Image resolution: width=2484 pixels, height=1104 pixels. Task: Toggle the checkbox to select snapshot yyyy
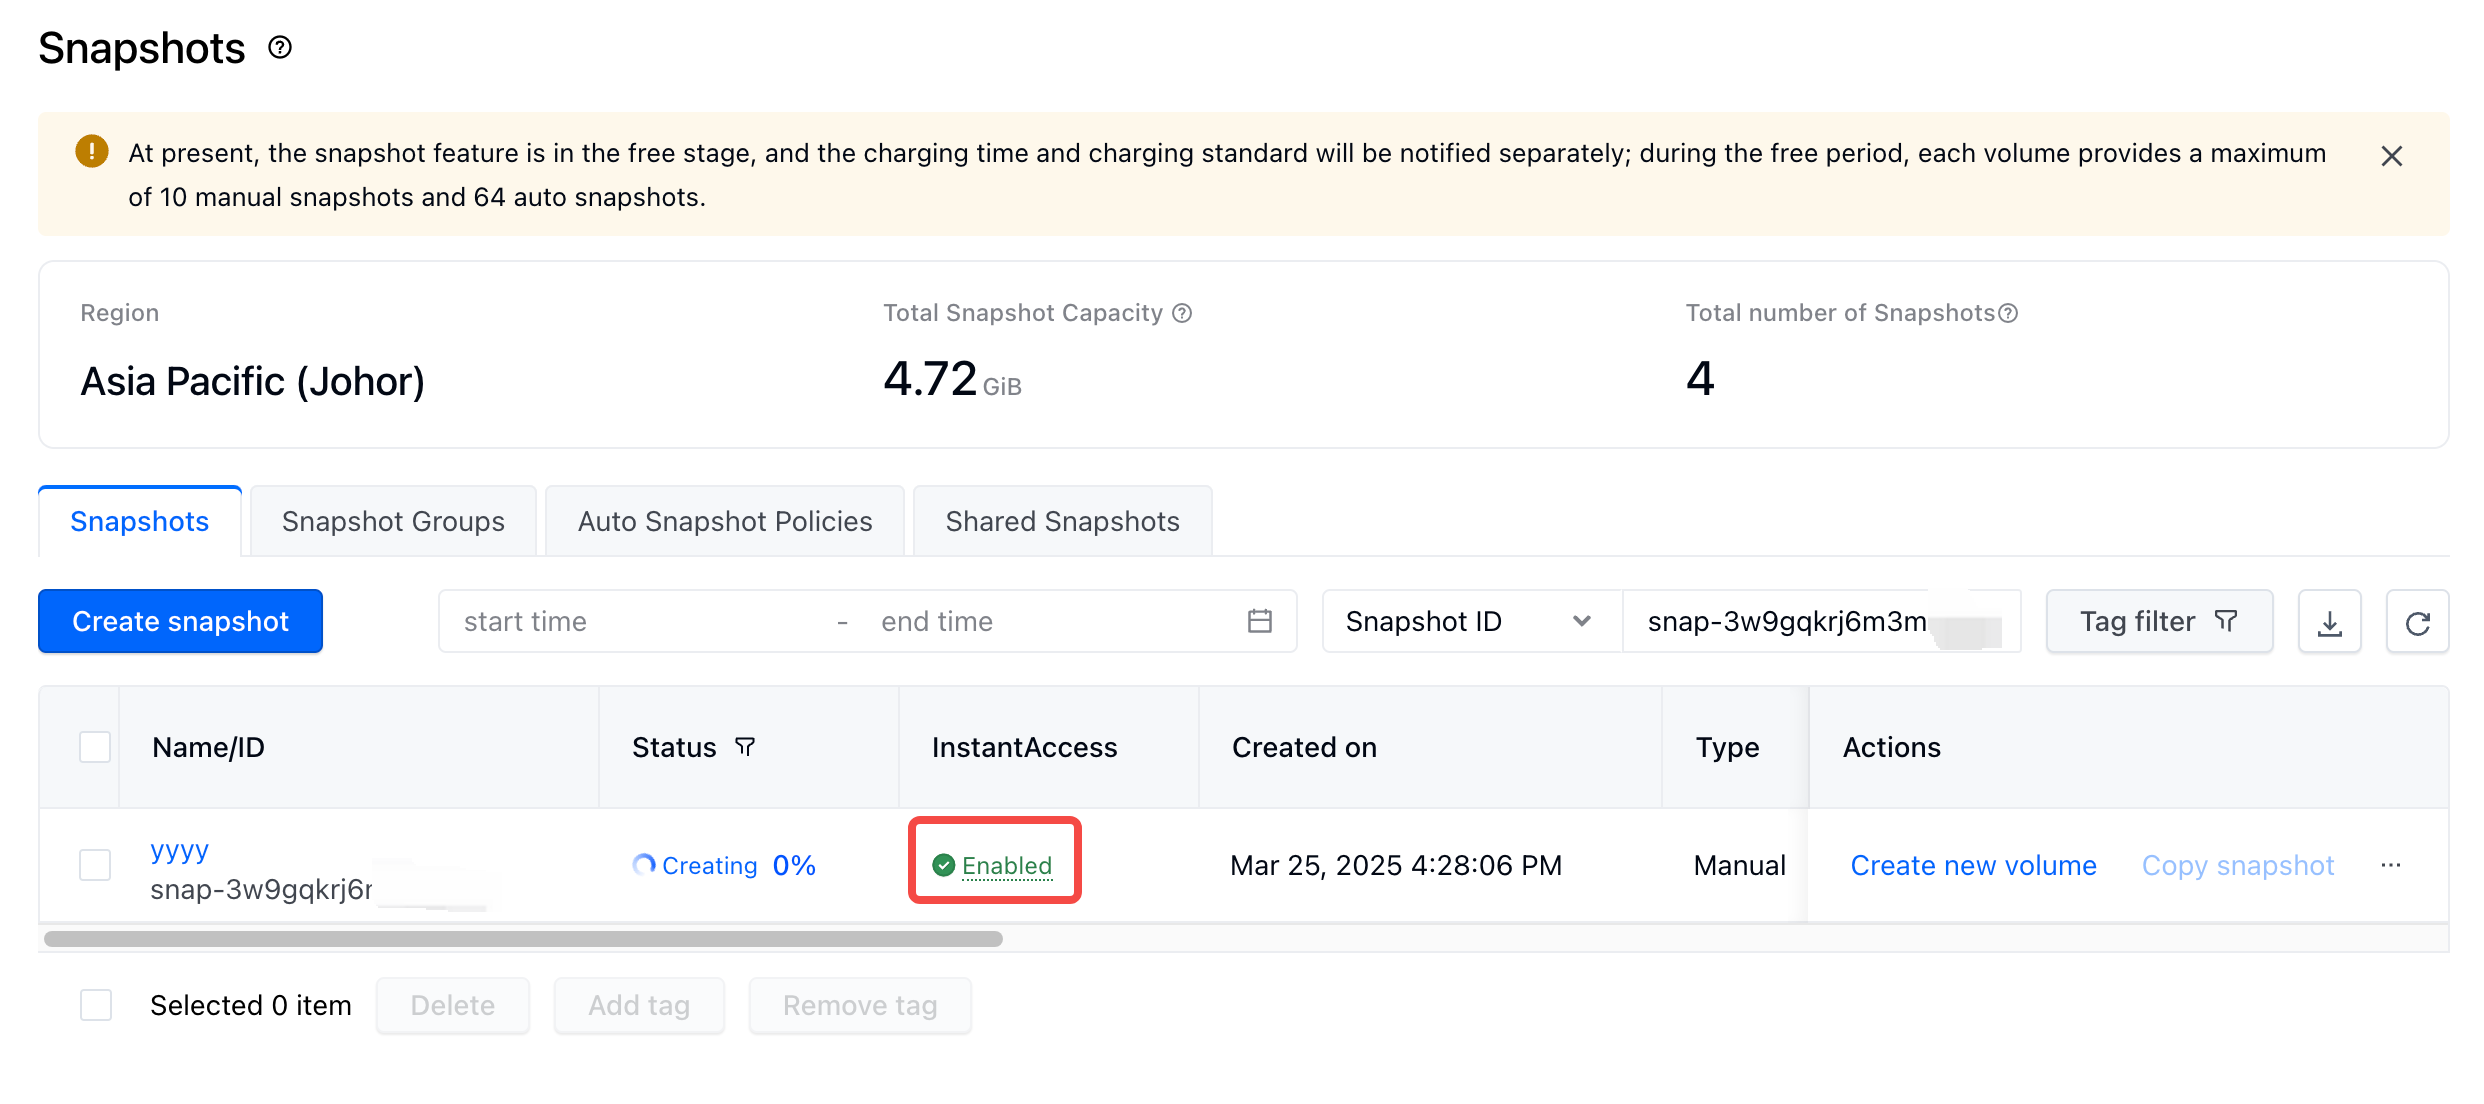(x=95, y=865)
